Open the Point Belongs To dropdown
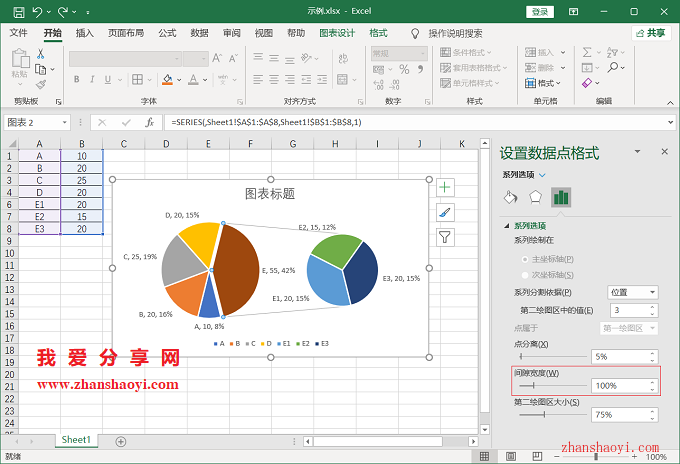The height and width of the screenshot is (464, 680). pyautogui.click(x=629, y=328)
